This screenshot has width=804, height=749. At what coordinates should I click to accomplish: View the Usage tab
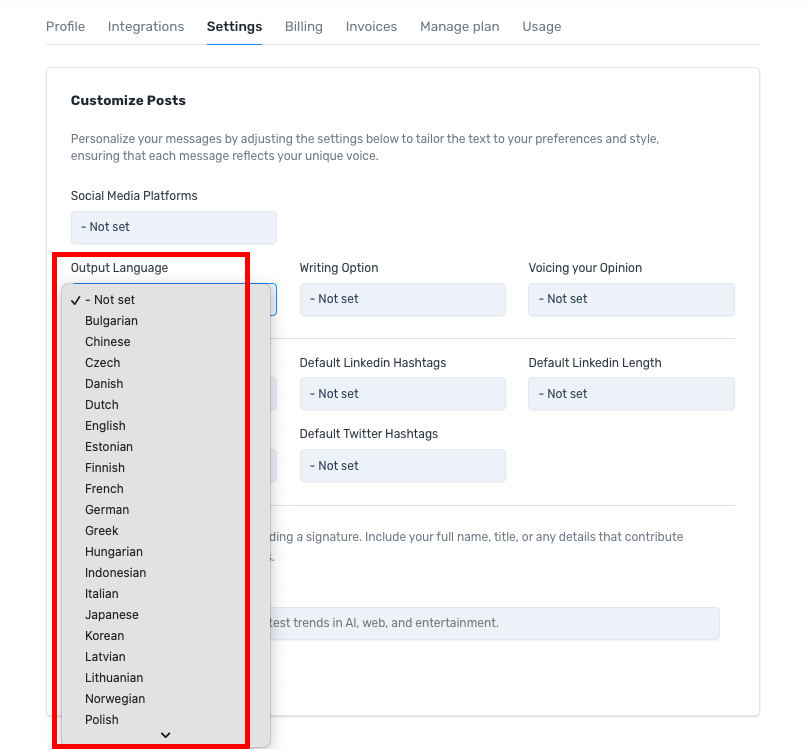tap(541, 27)
